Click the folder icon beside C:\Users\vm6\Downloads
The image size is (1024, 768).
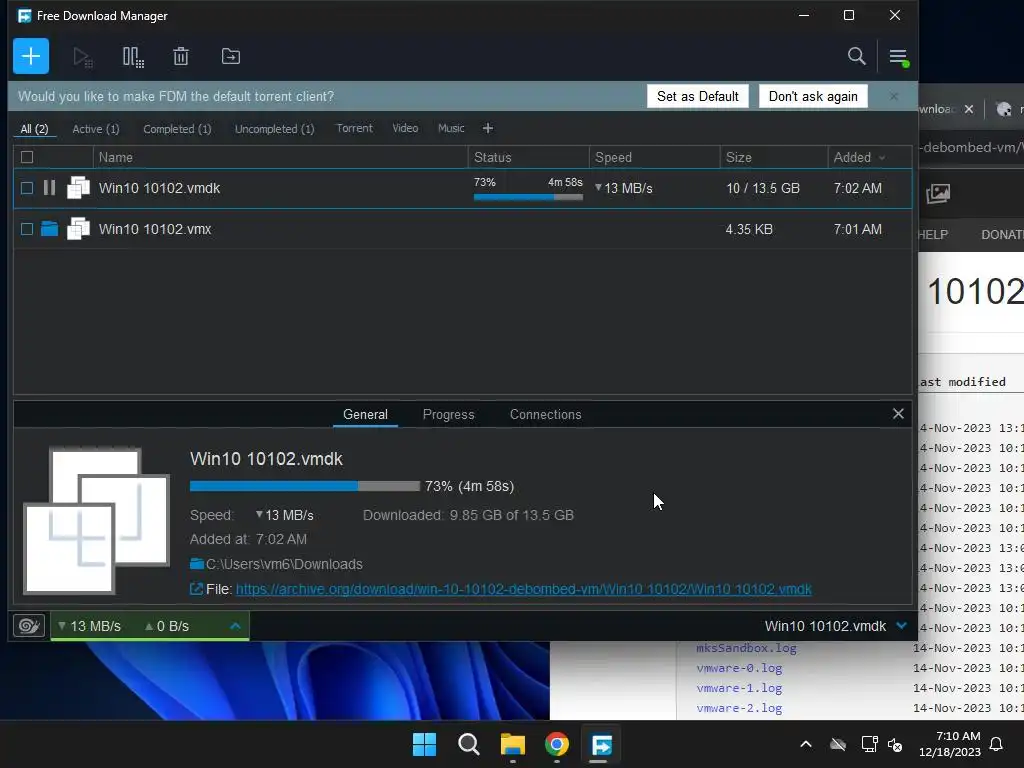197,564
